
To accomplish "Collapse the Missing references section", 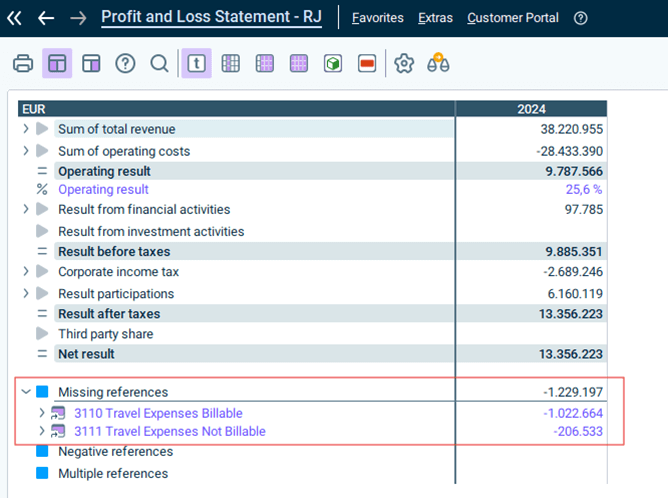I will [x=26, y=391].
